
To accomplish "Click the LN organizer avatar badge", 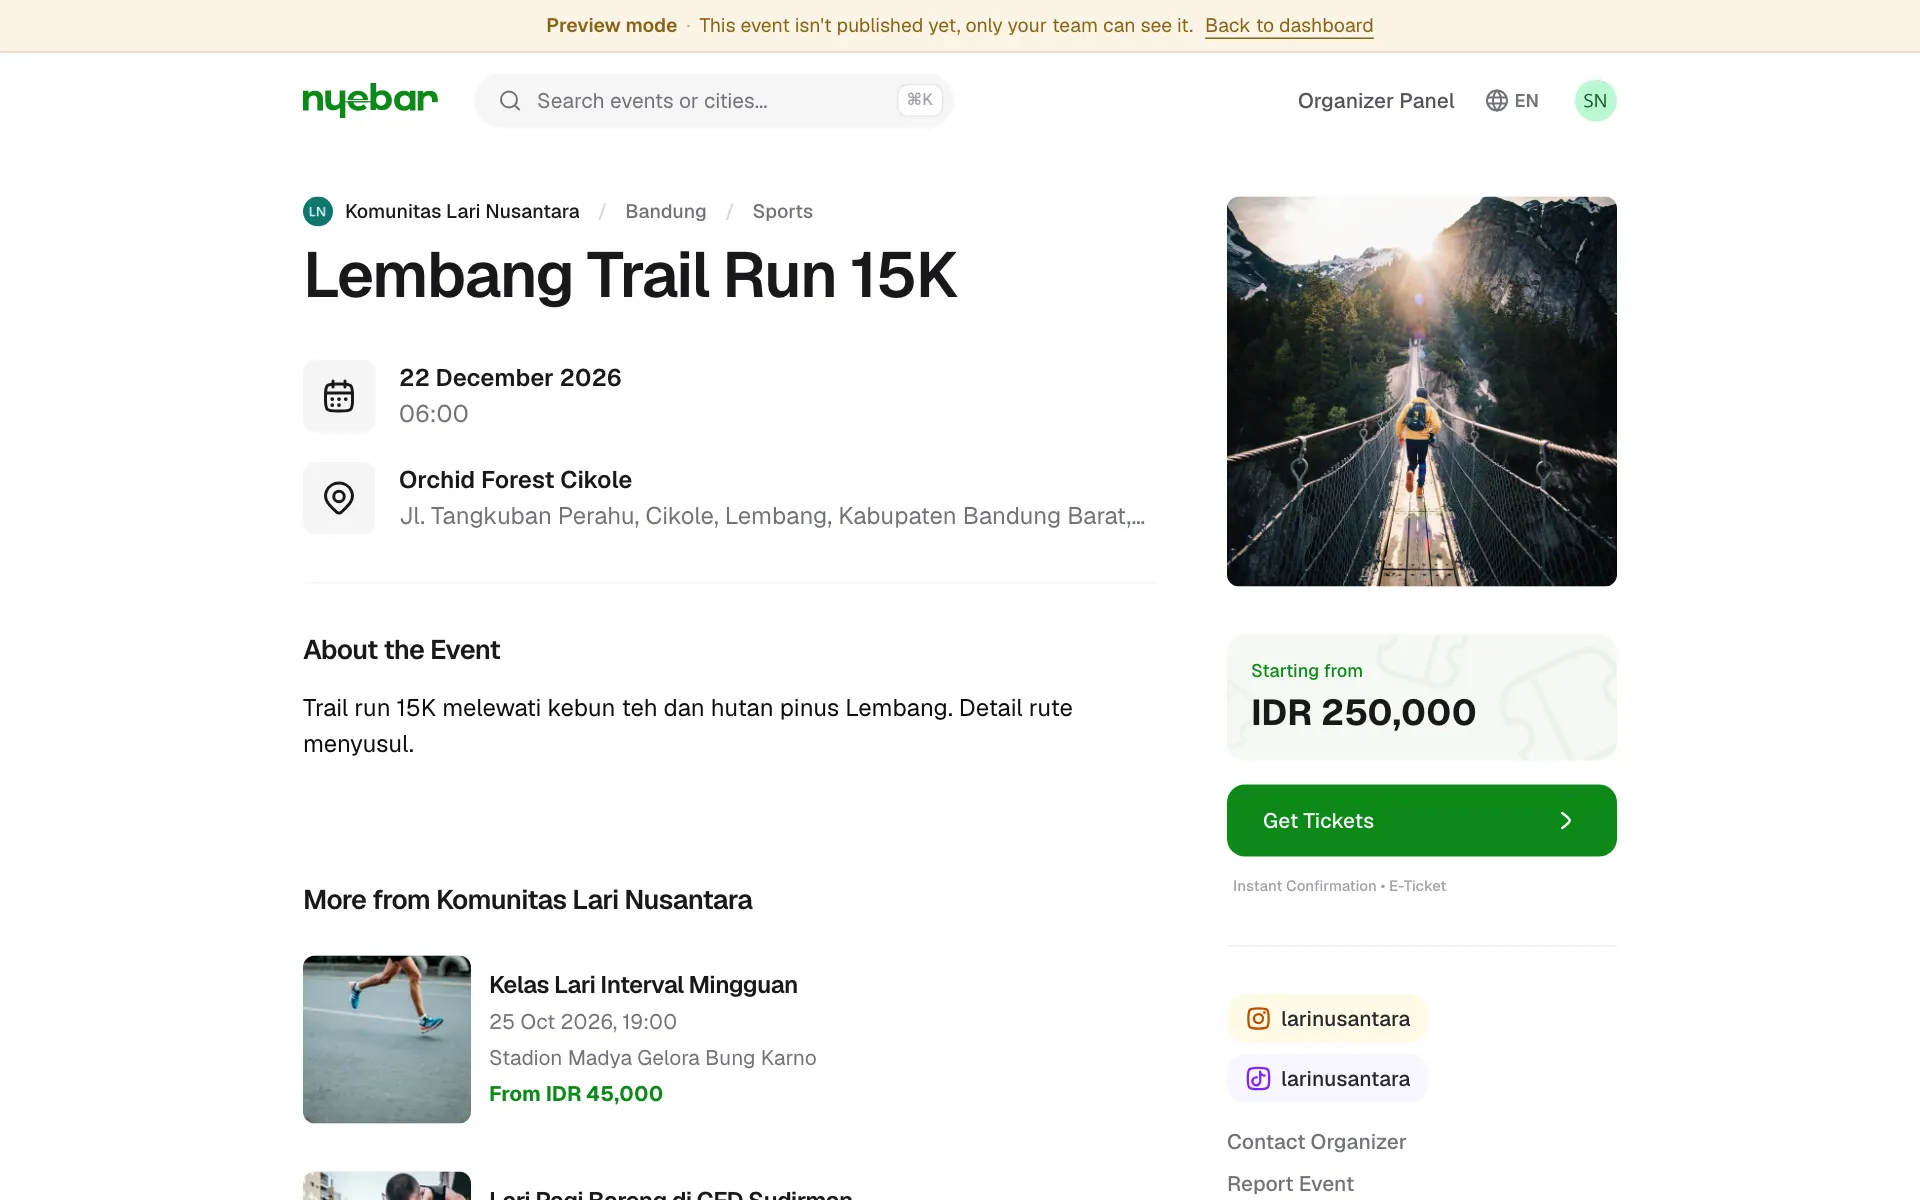I will [318, 212].
